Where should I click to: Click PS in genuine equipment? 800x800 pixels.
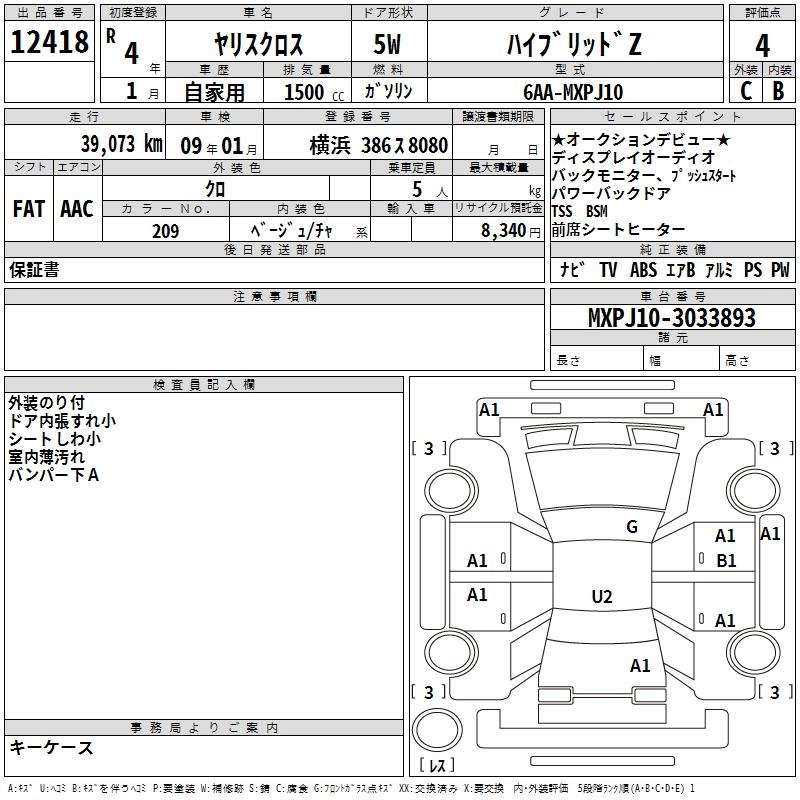[753, 269]
